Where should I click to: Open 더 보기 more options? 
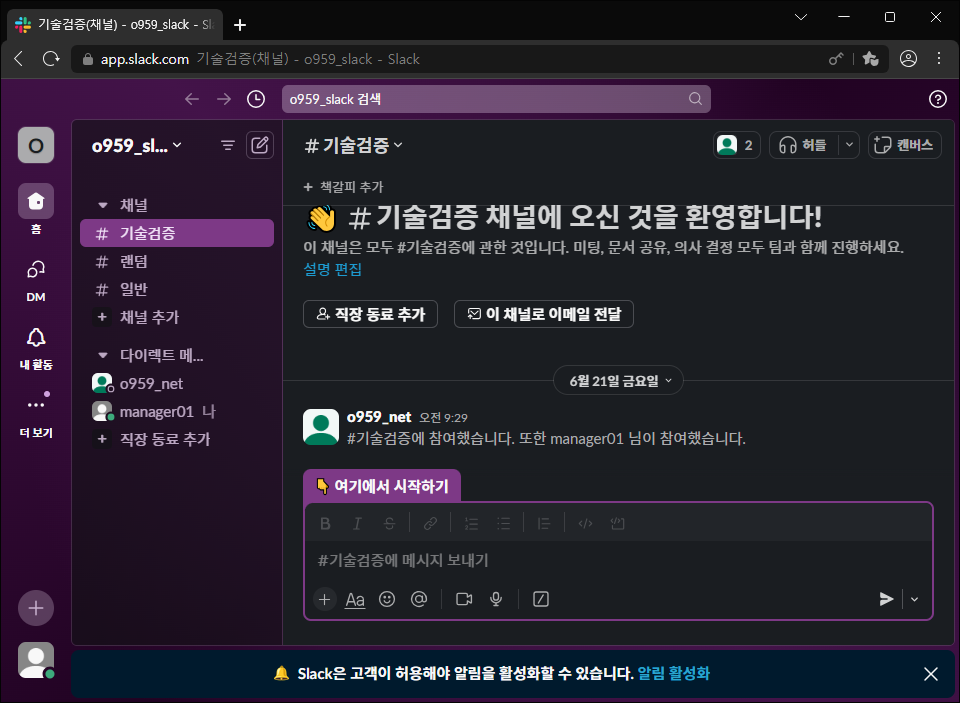tap(36, 416)
